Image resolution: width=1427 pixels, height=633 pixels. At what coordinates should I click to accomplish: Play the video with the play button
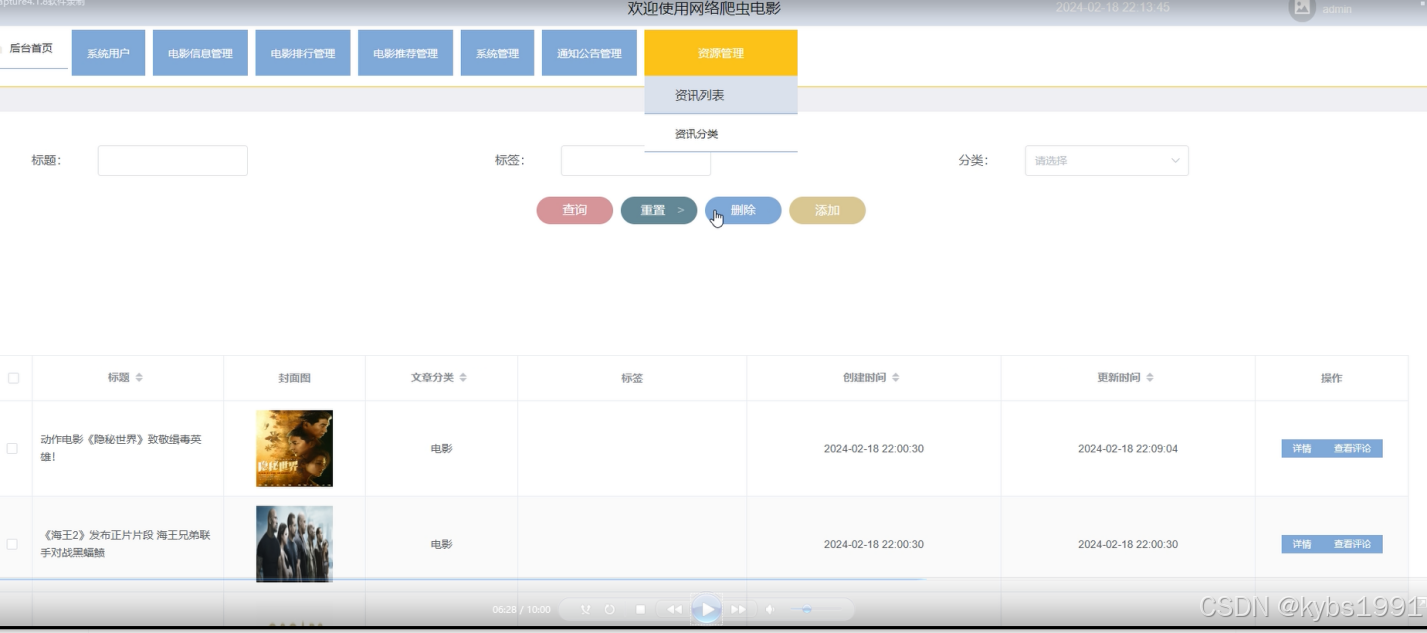707,609
